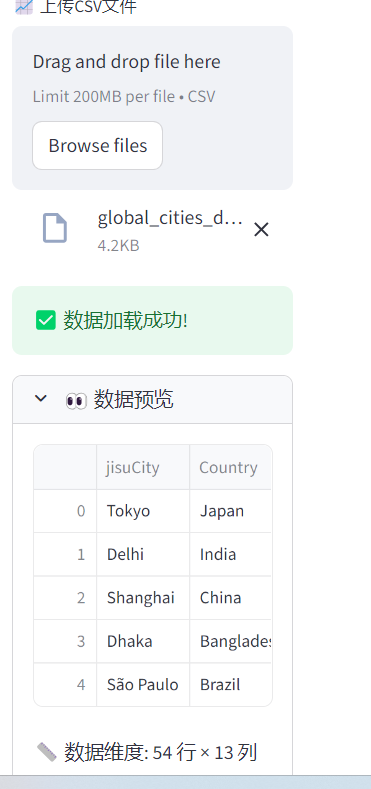The height and width of the screenshot is (789, 371).
Task: Click the eyes emoji beside 数据预览
Action: 76,401
